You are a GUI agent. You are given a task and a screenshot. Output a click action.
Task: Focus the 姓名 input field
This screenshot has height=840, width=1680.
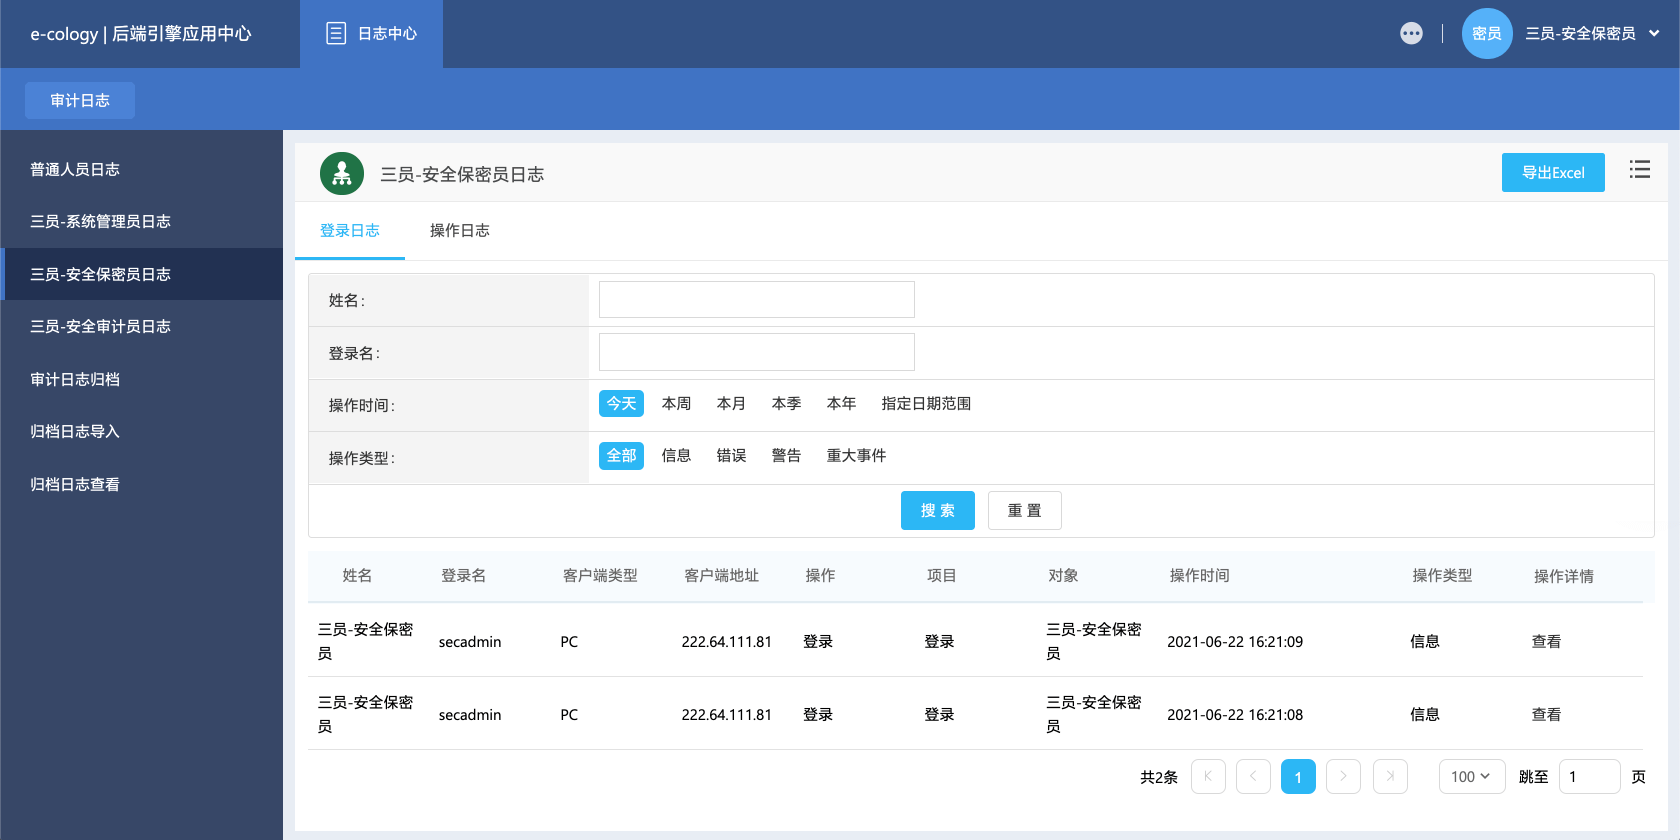click(757, 299)
